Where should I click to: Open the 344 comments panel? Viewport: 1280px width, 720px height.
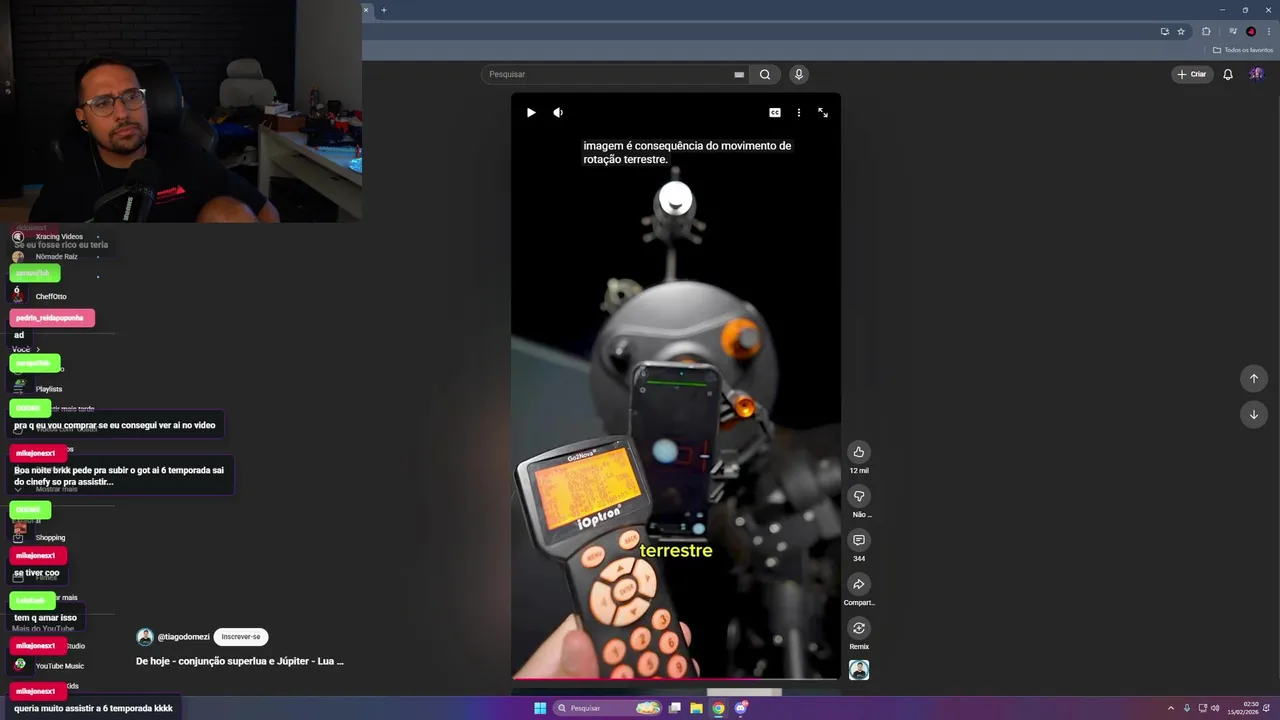(x=859, y=540)
